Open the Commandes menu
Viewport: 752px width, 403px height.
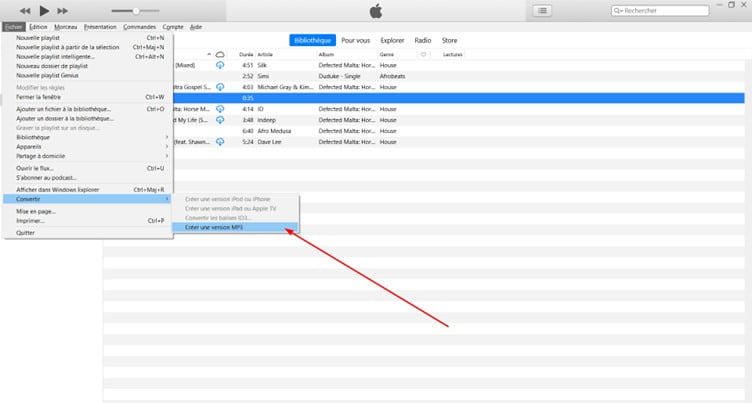coord(140,27)
